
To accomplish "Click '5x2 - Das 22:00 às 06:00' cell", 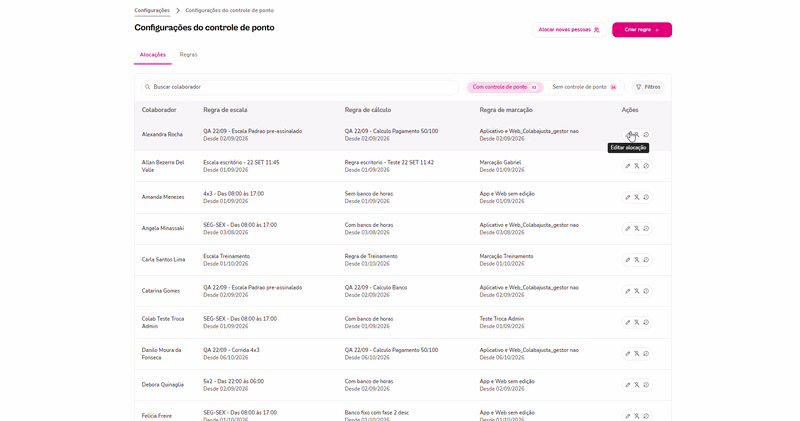I will 234,381.
